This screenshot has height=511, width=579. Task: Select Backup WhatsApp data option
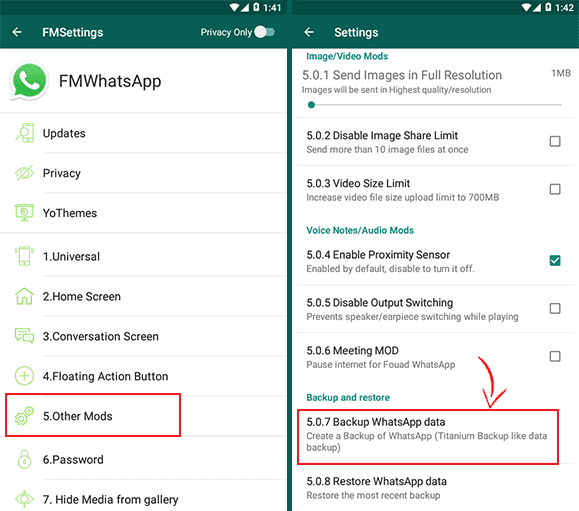(x=428, y=437)
